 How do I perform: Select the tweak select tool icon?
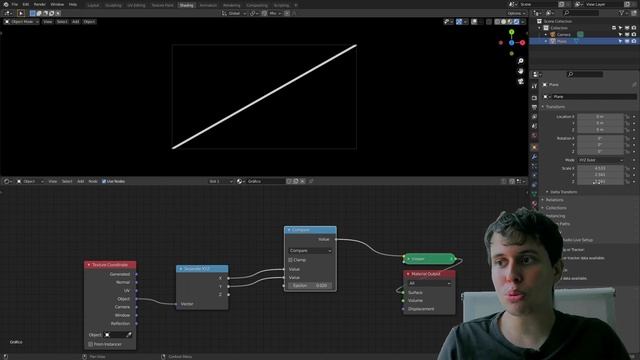coord(21,13)
